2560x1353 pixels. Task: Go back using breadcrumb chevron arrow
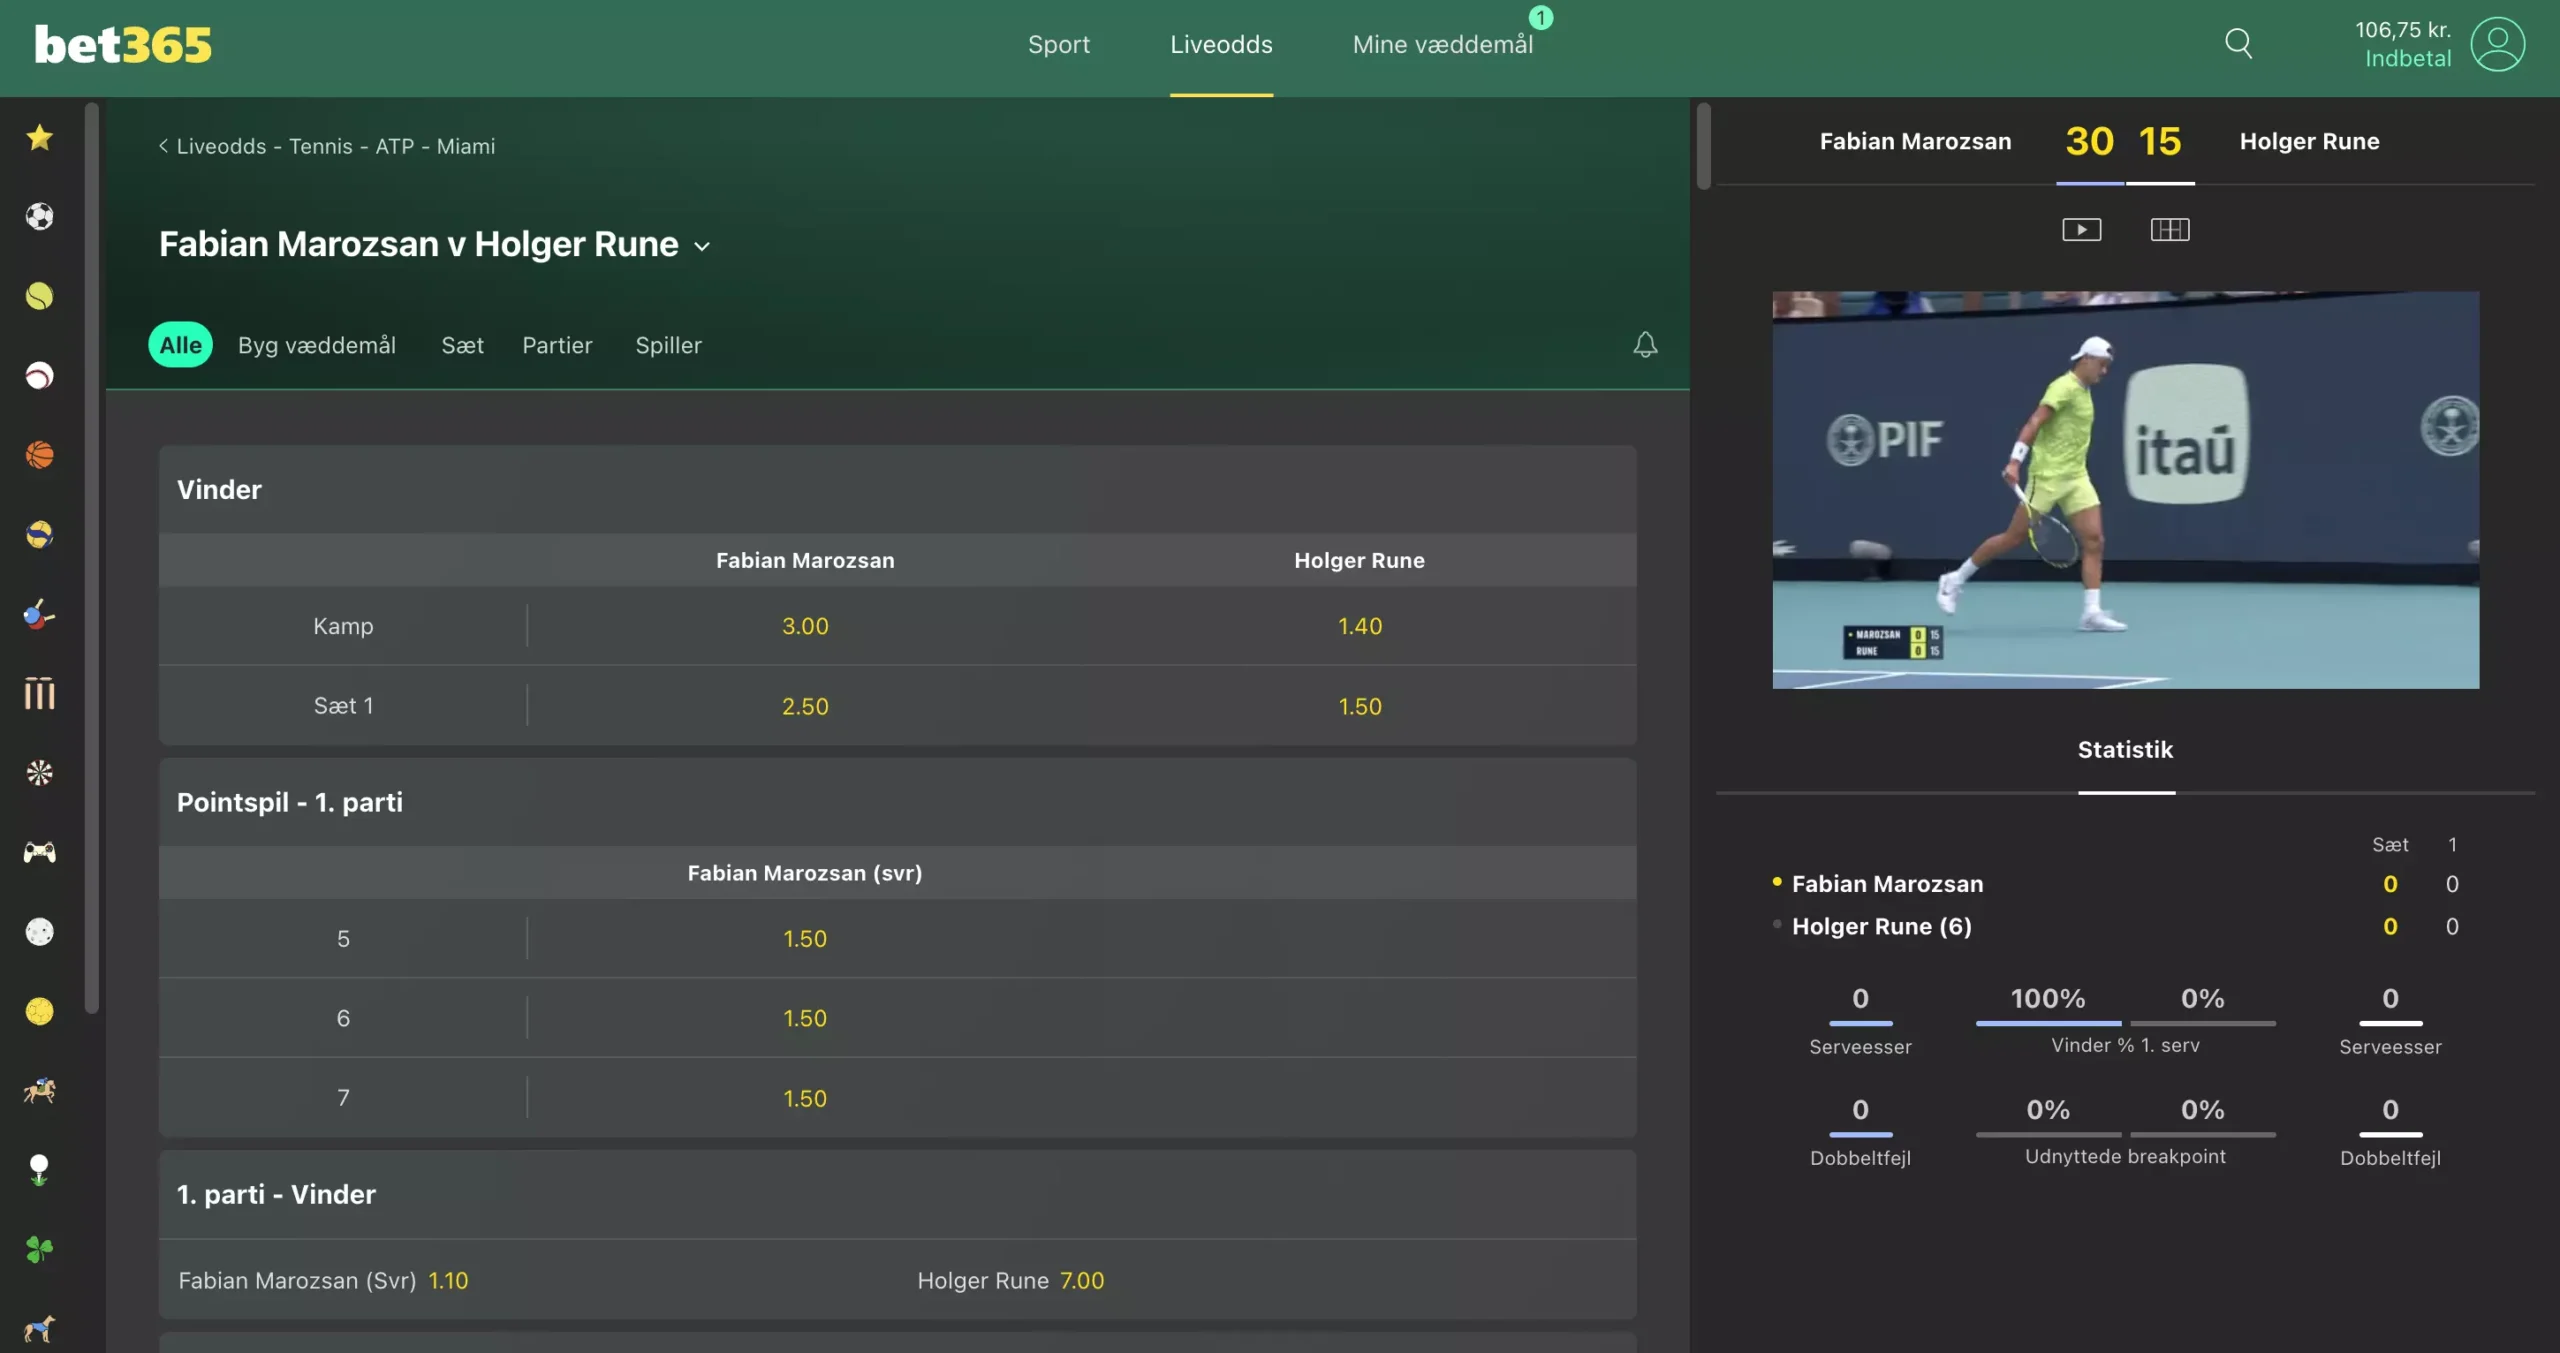[x=163, y=146]
